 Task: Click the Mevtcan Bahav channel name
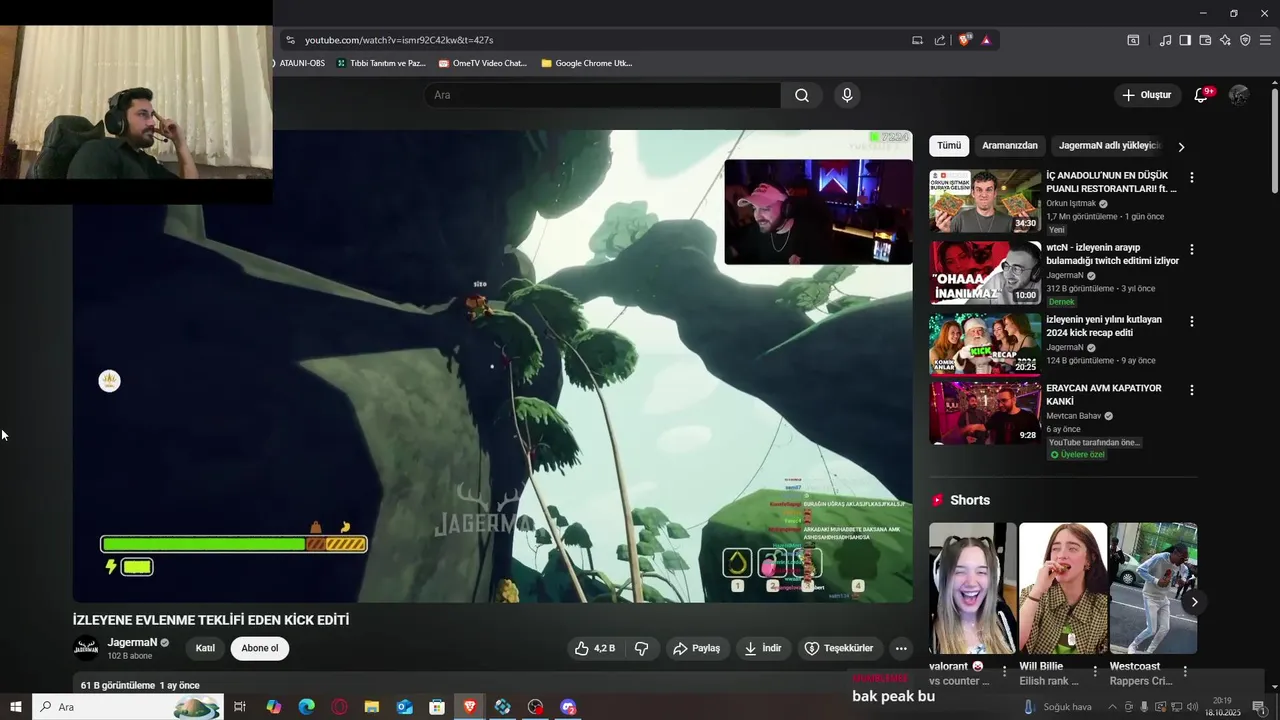click(x=1073, y=416)
